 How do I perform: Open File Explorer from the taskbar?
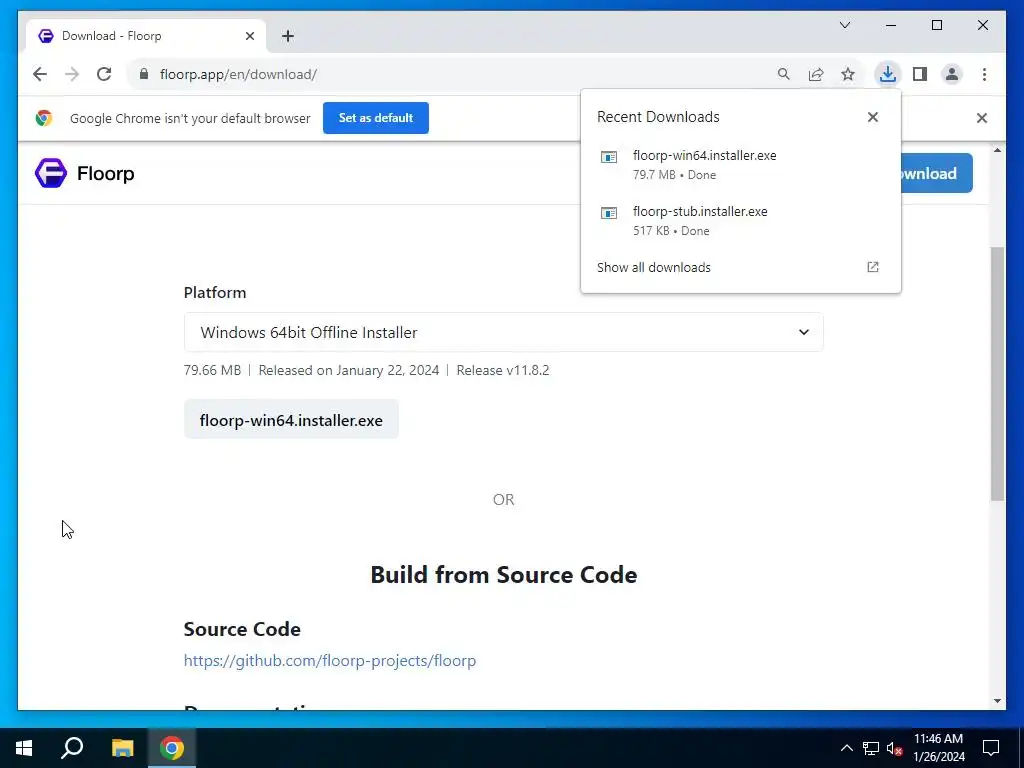point(122,748)
